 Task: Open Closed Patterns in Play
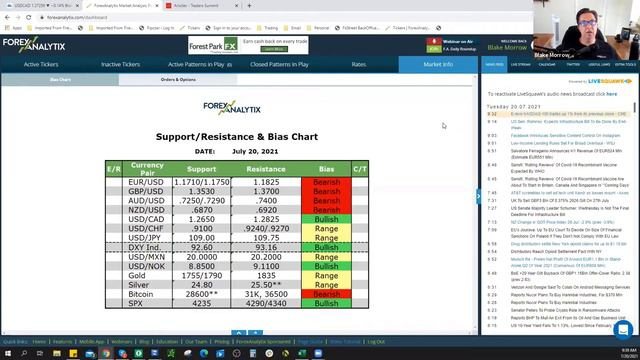pyautogui.click(x=279, y=64)
